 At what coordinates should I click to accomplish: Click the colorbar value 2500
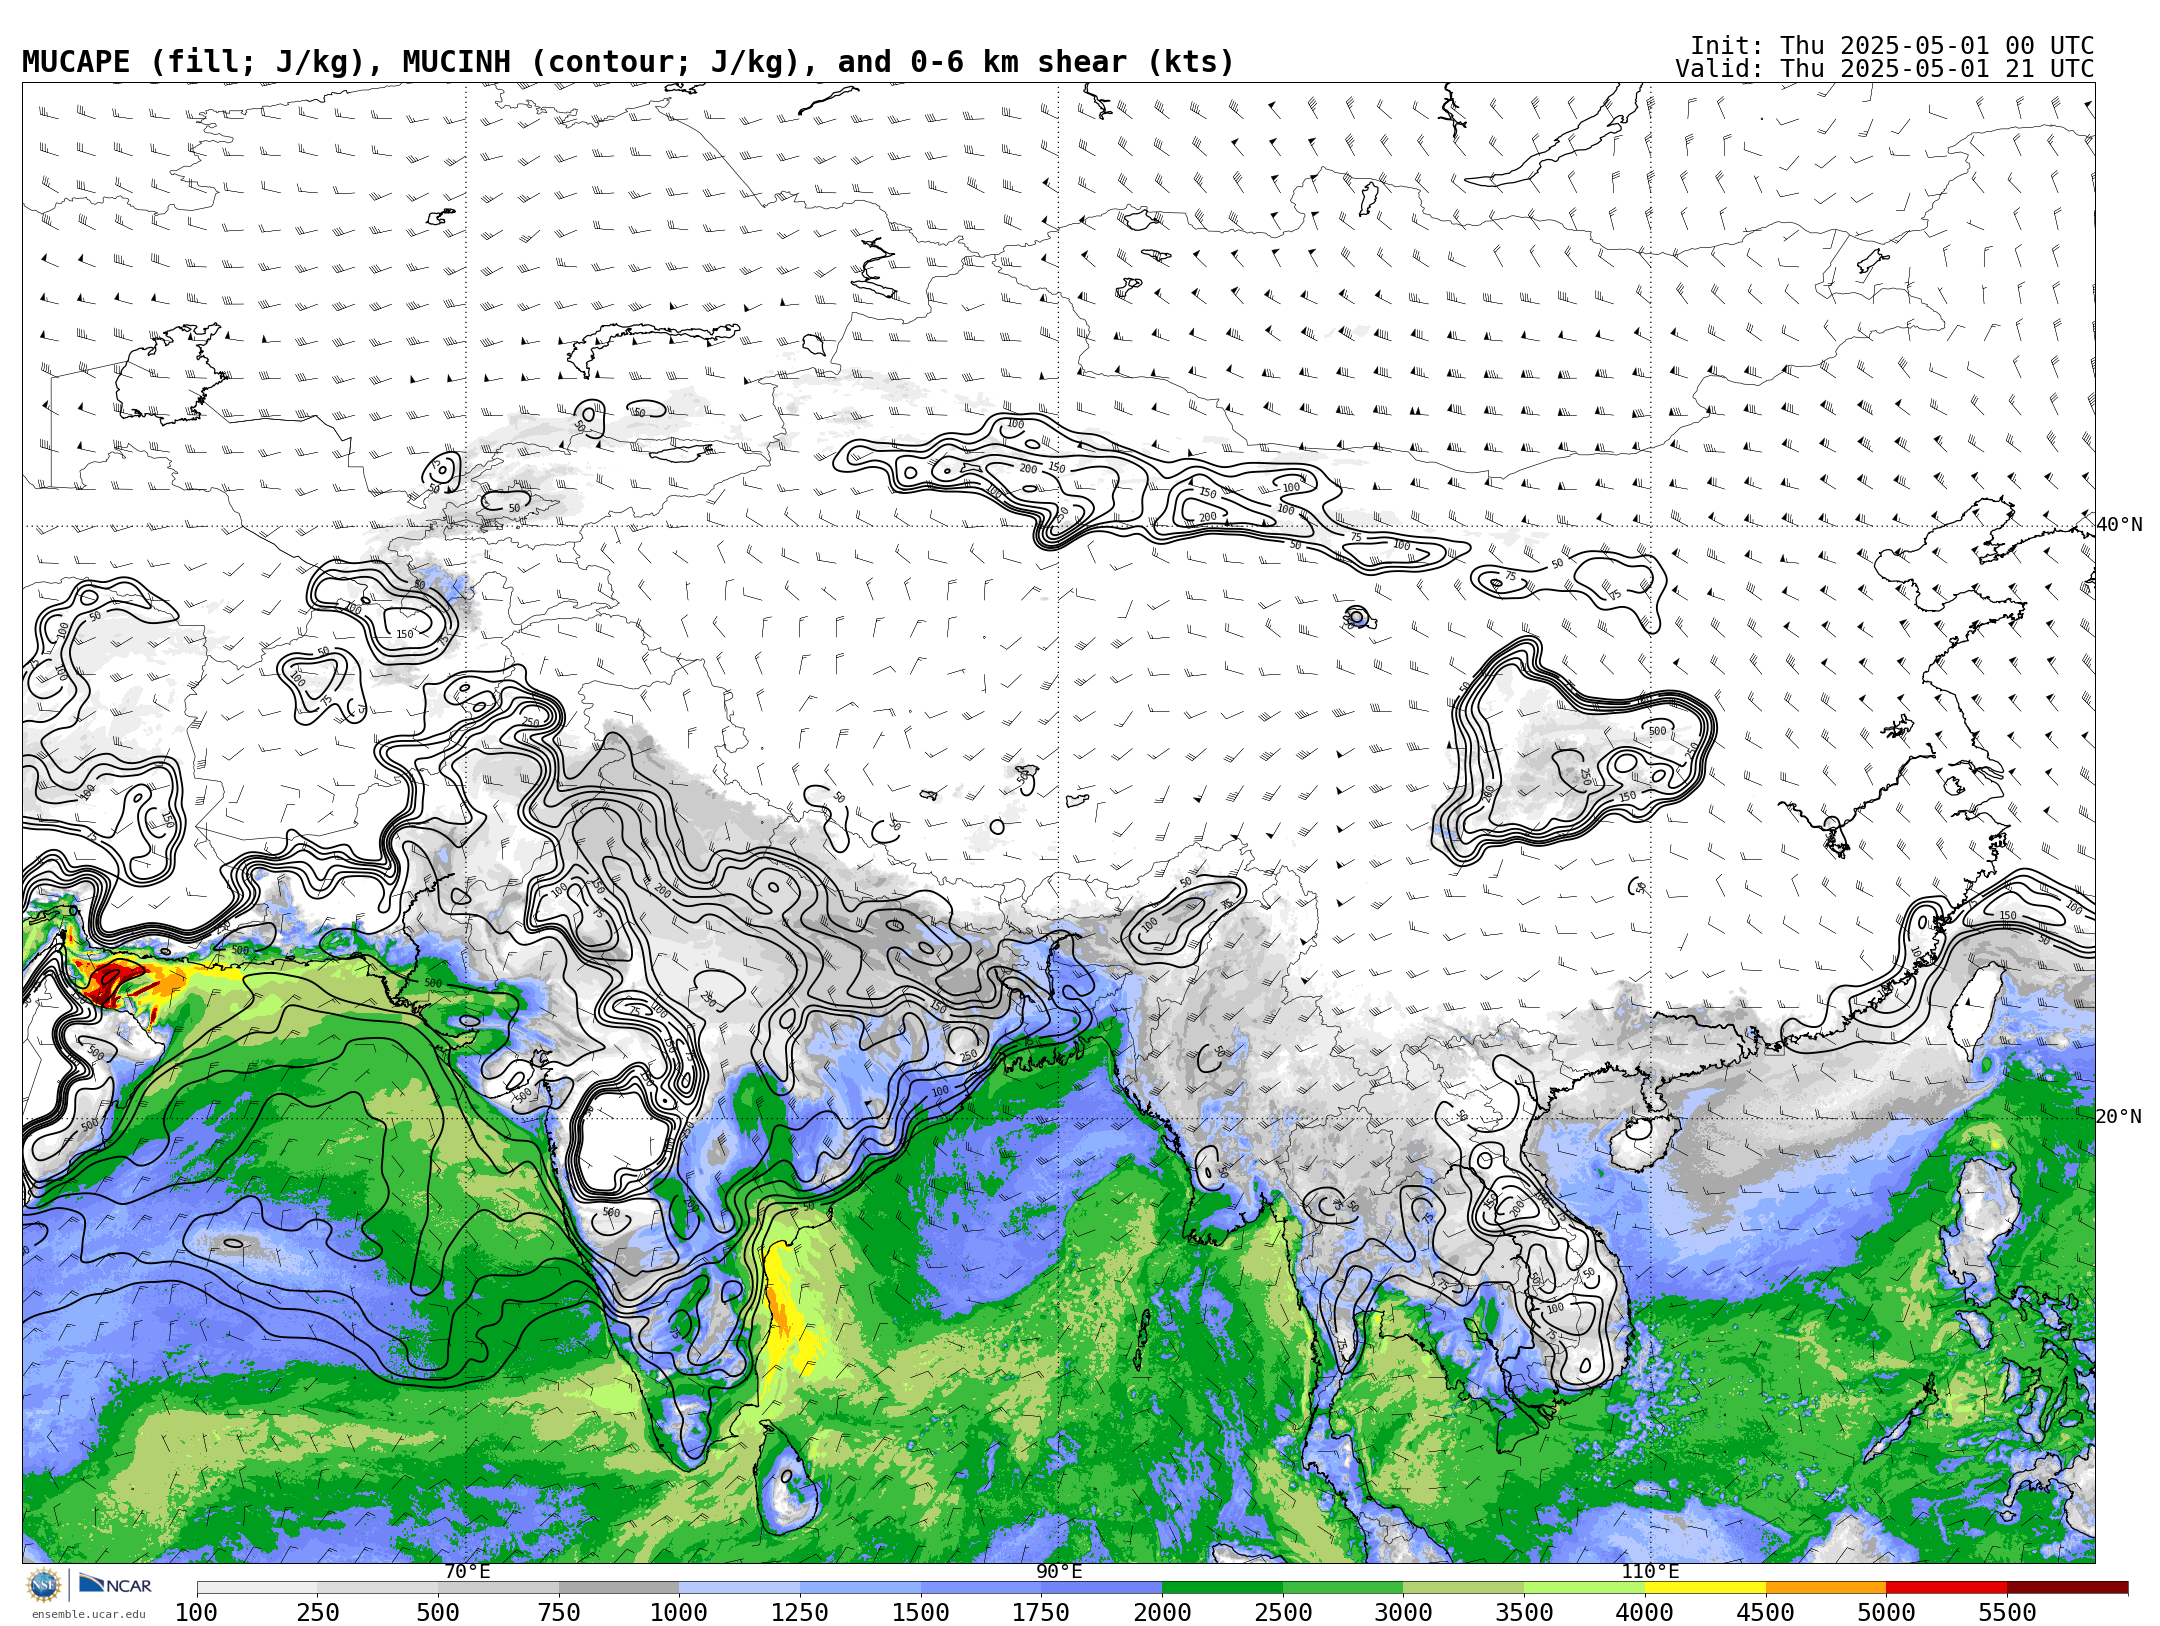tap(1283, 1613)
